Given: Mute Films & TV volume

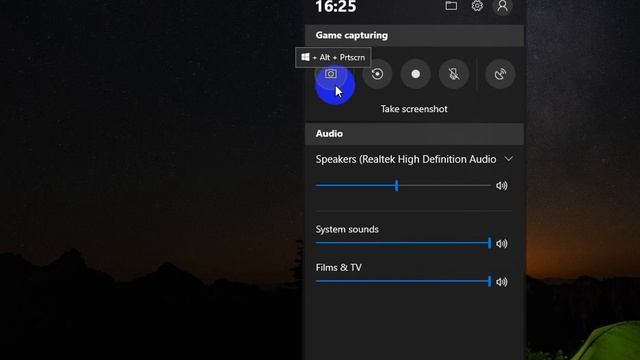Looking at the screenshot, I should (x=502, y=282).
